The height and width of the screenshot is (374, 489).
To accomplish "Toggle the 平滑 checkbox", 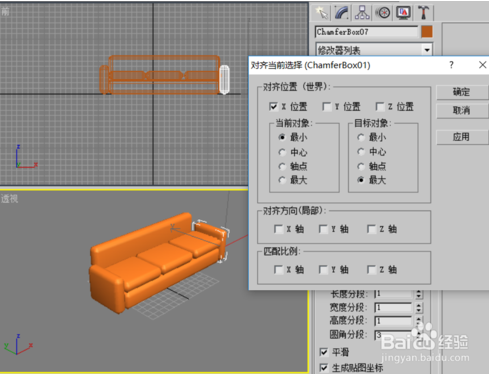I will pos(323,352).
